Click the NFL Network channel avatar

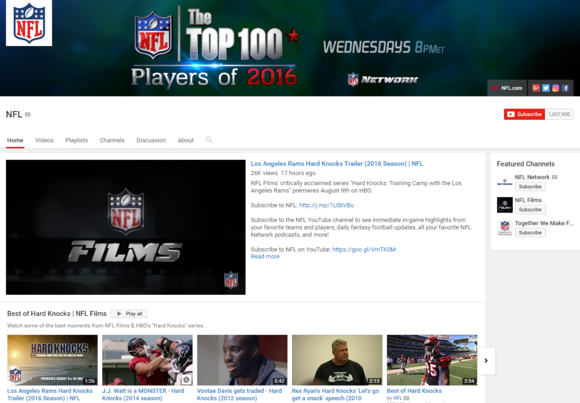coord(505,182)
